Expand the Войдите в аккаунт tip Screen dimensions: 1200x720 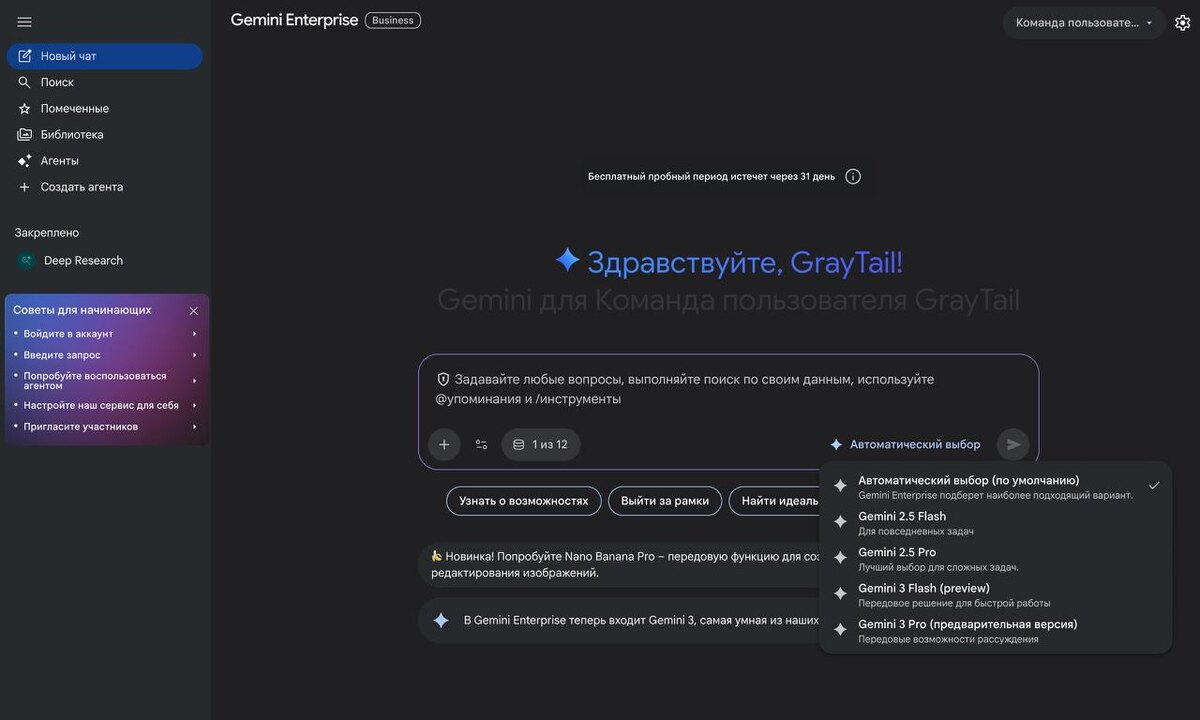pos(107,334)
